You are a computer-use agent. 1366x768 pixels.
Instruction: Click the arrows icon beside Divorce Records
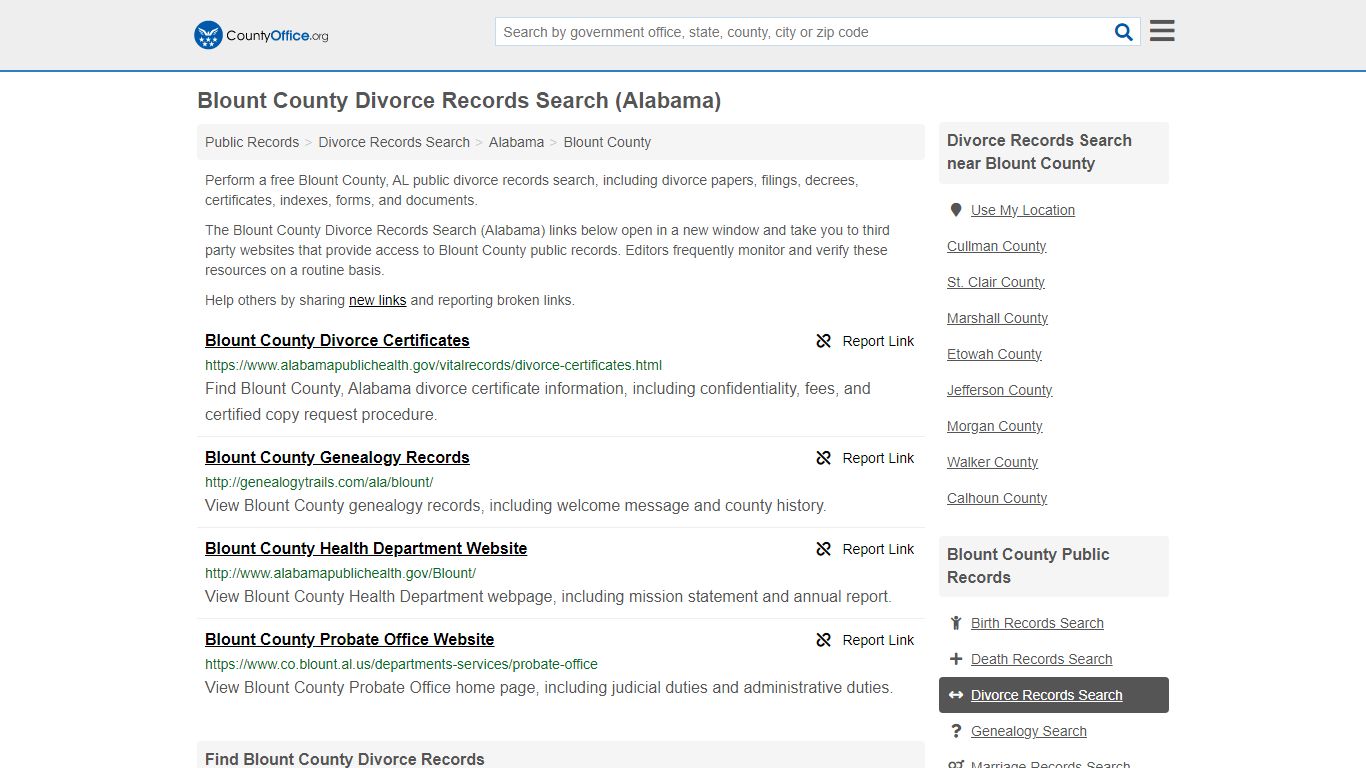click(956, 695)
